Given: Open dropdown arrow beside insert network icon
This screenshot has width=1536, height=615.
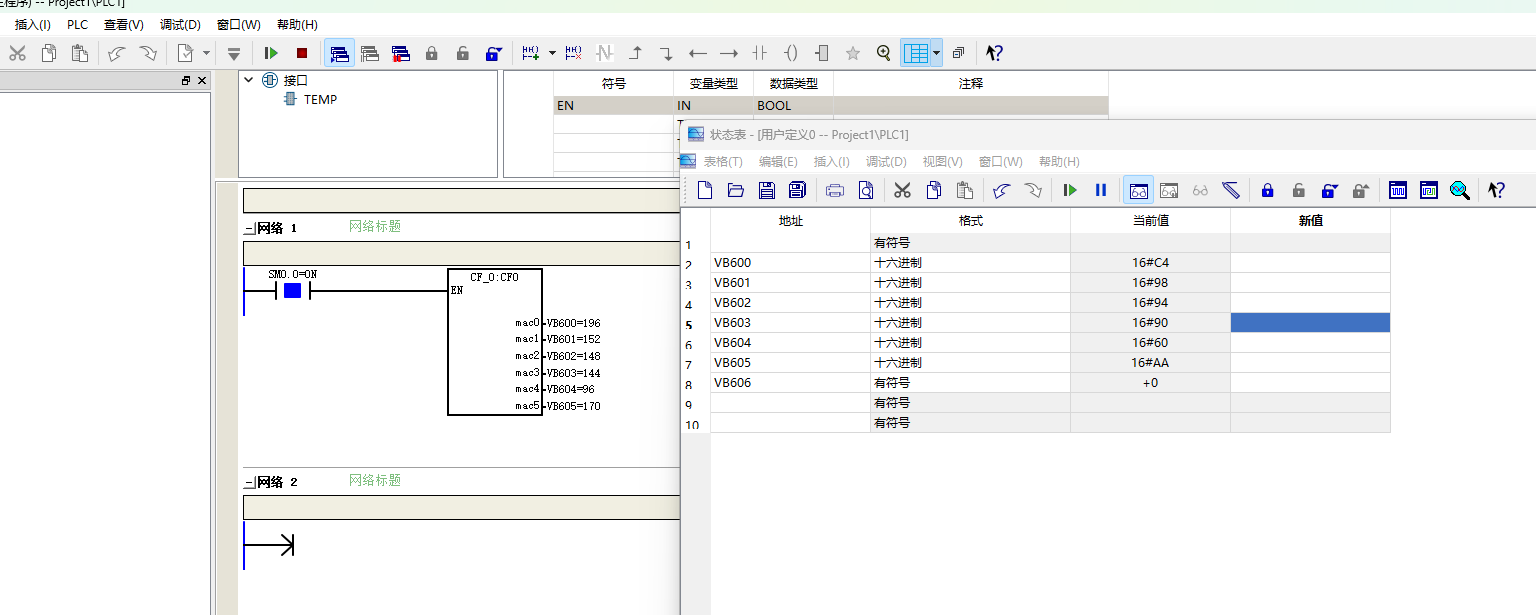Looking at the screenshot, I should click(552, 53).
